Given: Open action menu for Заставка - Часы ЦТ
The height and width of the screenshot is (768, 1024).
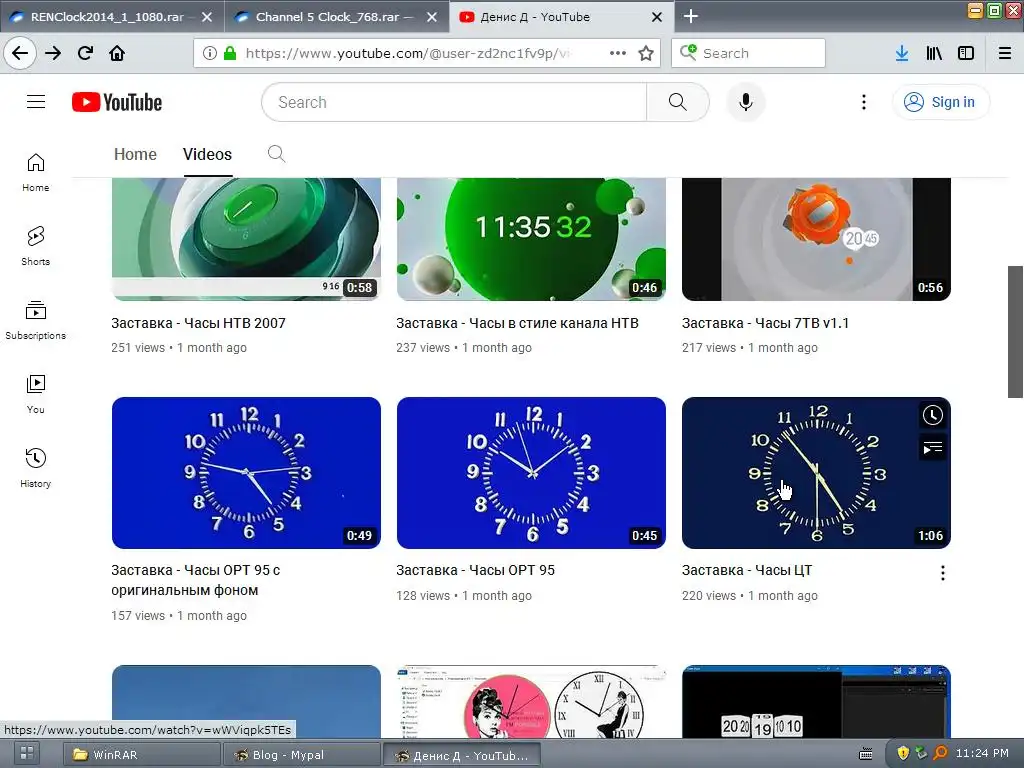Looking at the screenshot, I should coord(942,573).
